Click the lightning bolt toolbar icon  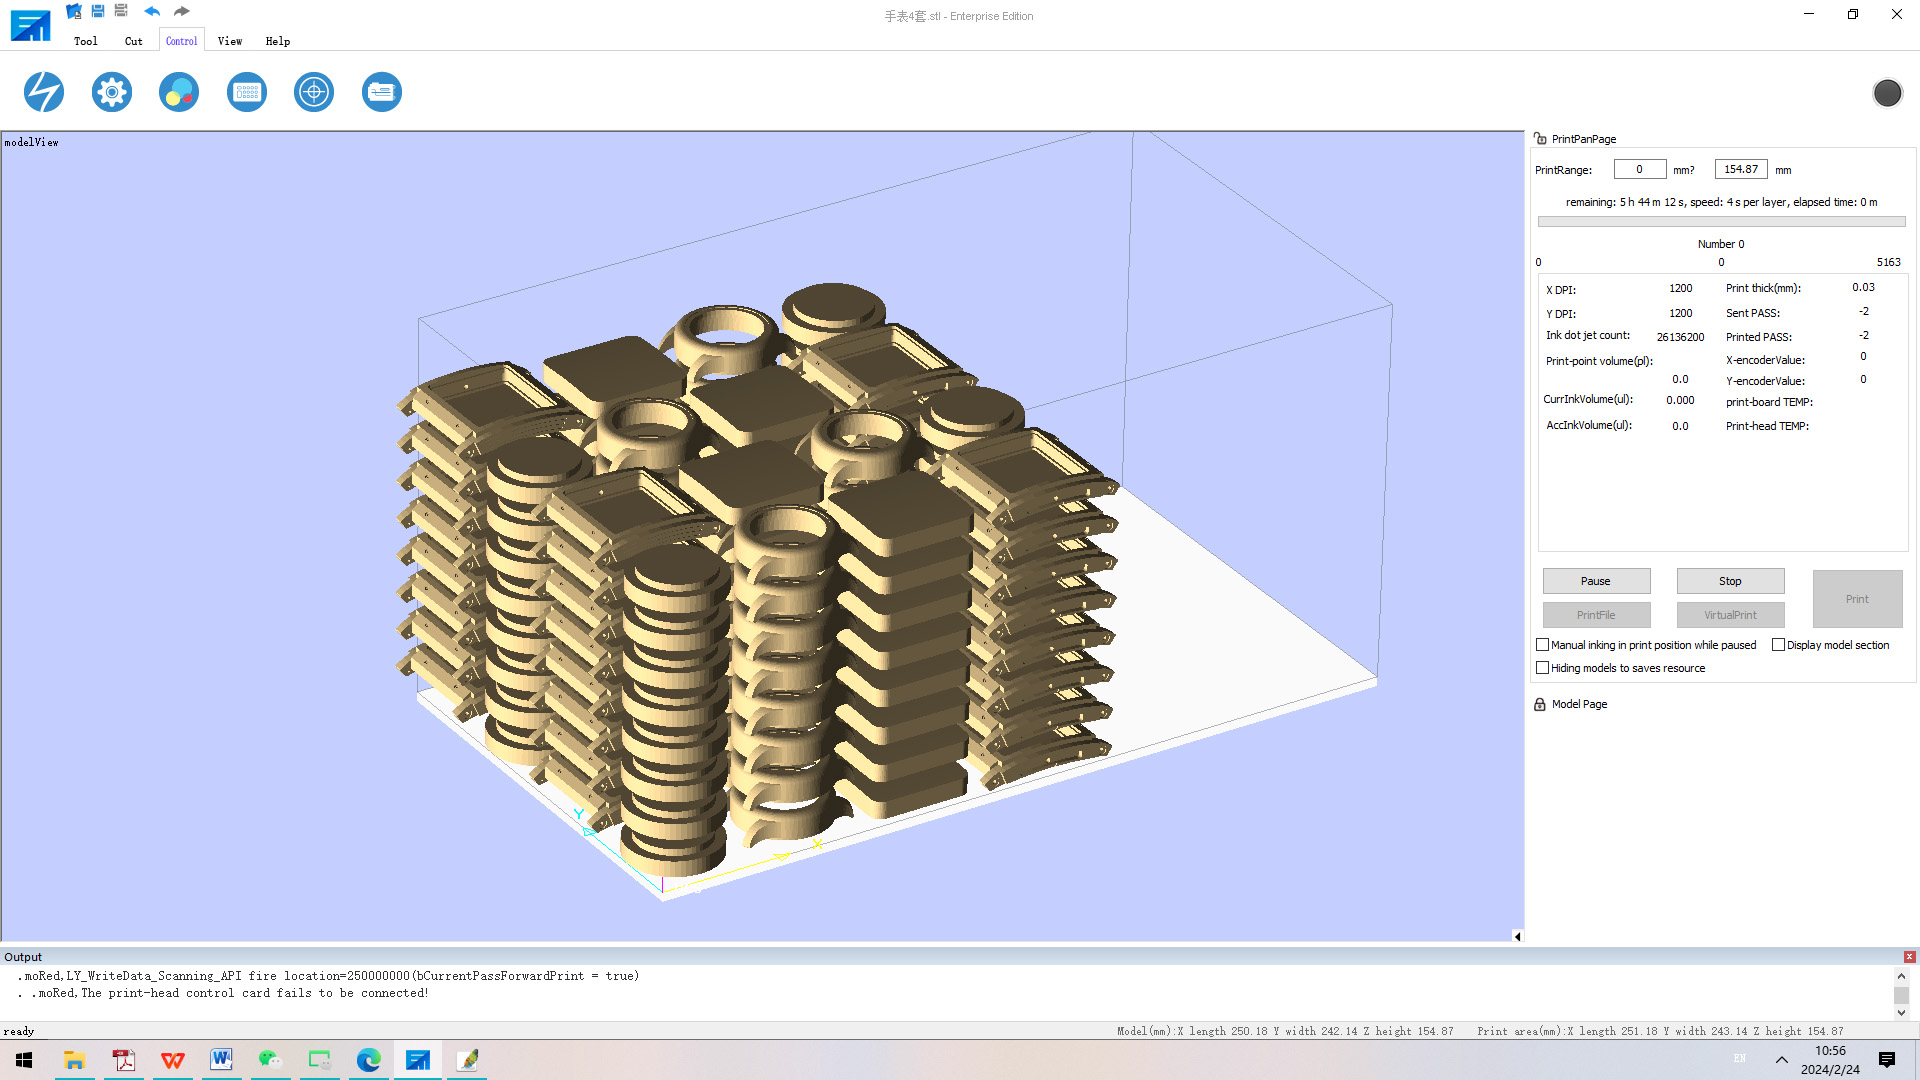click(44, 92)
